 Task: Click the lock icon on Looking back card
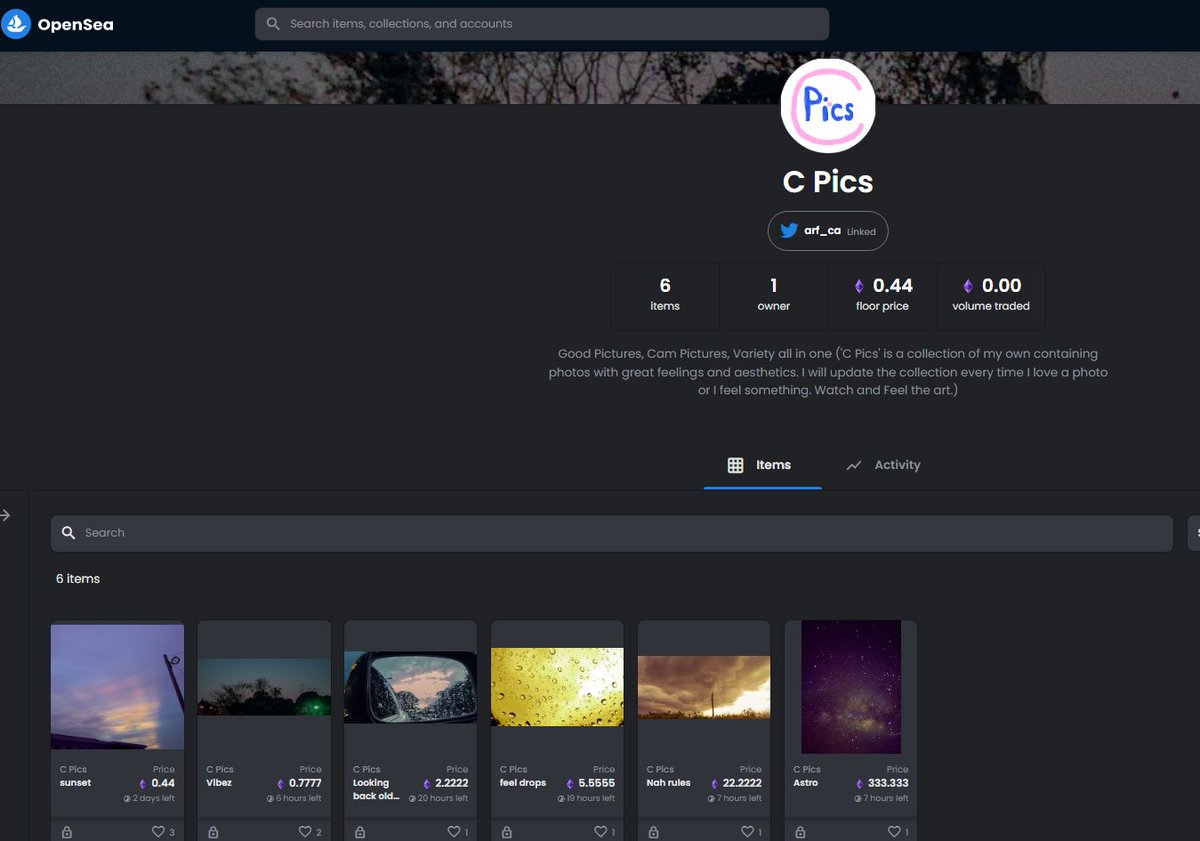point(360,832)
